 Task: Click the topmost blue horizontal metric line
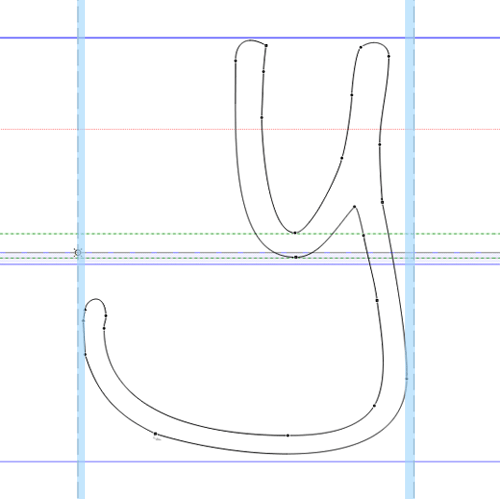tap(250, 38)
